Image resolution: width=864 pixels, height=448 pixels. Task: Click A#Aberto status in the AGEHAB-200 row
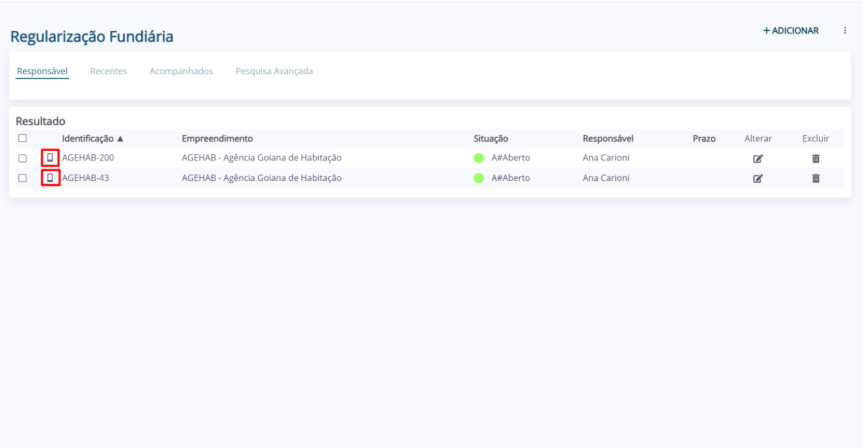pyautogui.click(x=511, y=158)
